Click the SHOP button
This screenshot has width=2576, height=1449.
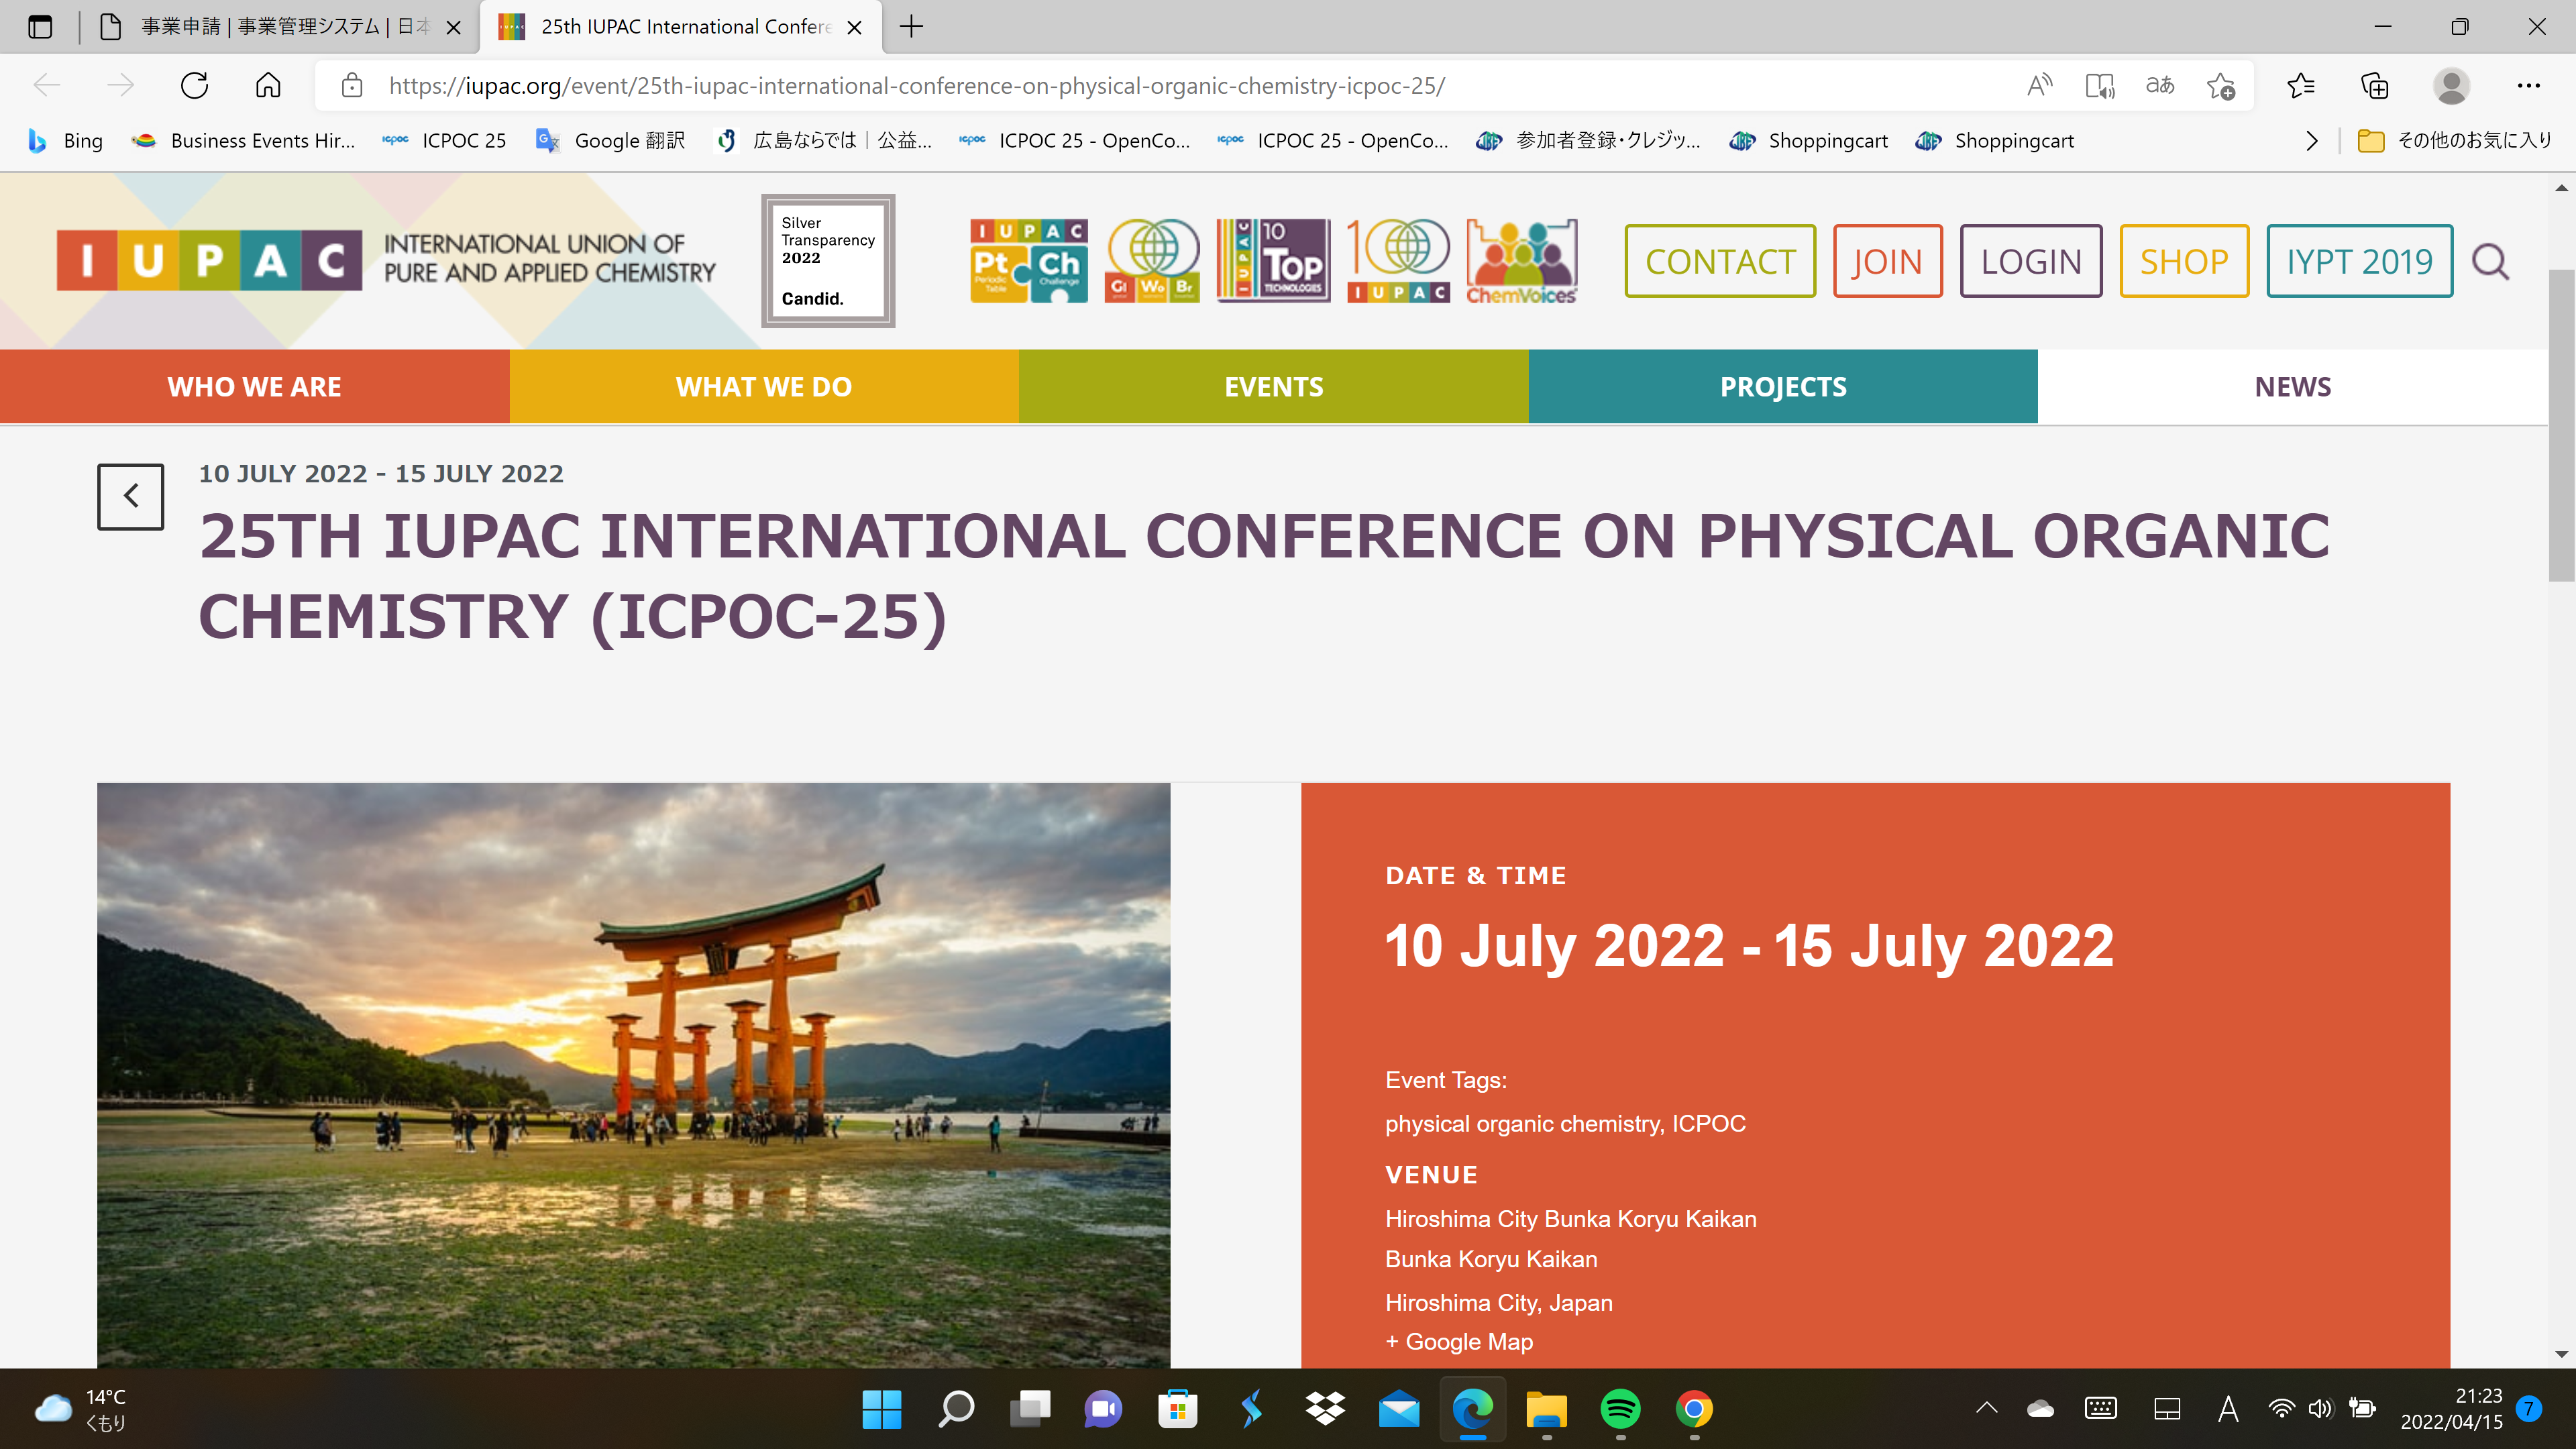[2184, 261]
